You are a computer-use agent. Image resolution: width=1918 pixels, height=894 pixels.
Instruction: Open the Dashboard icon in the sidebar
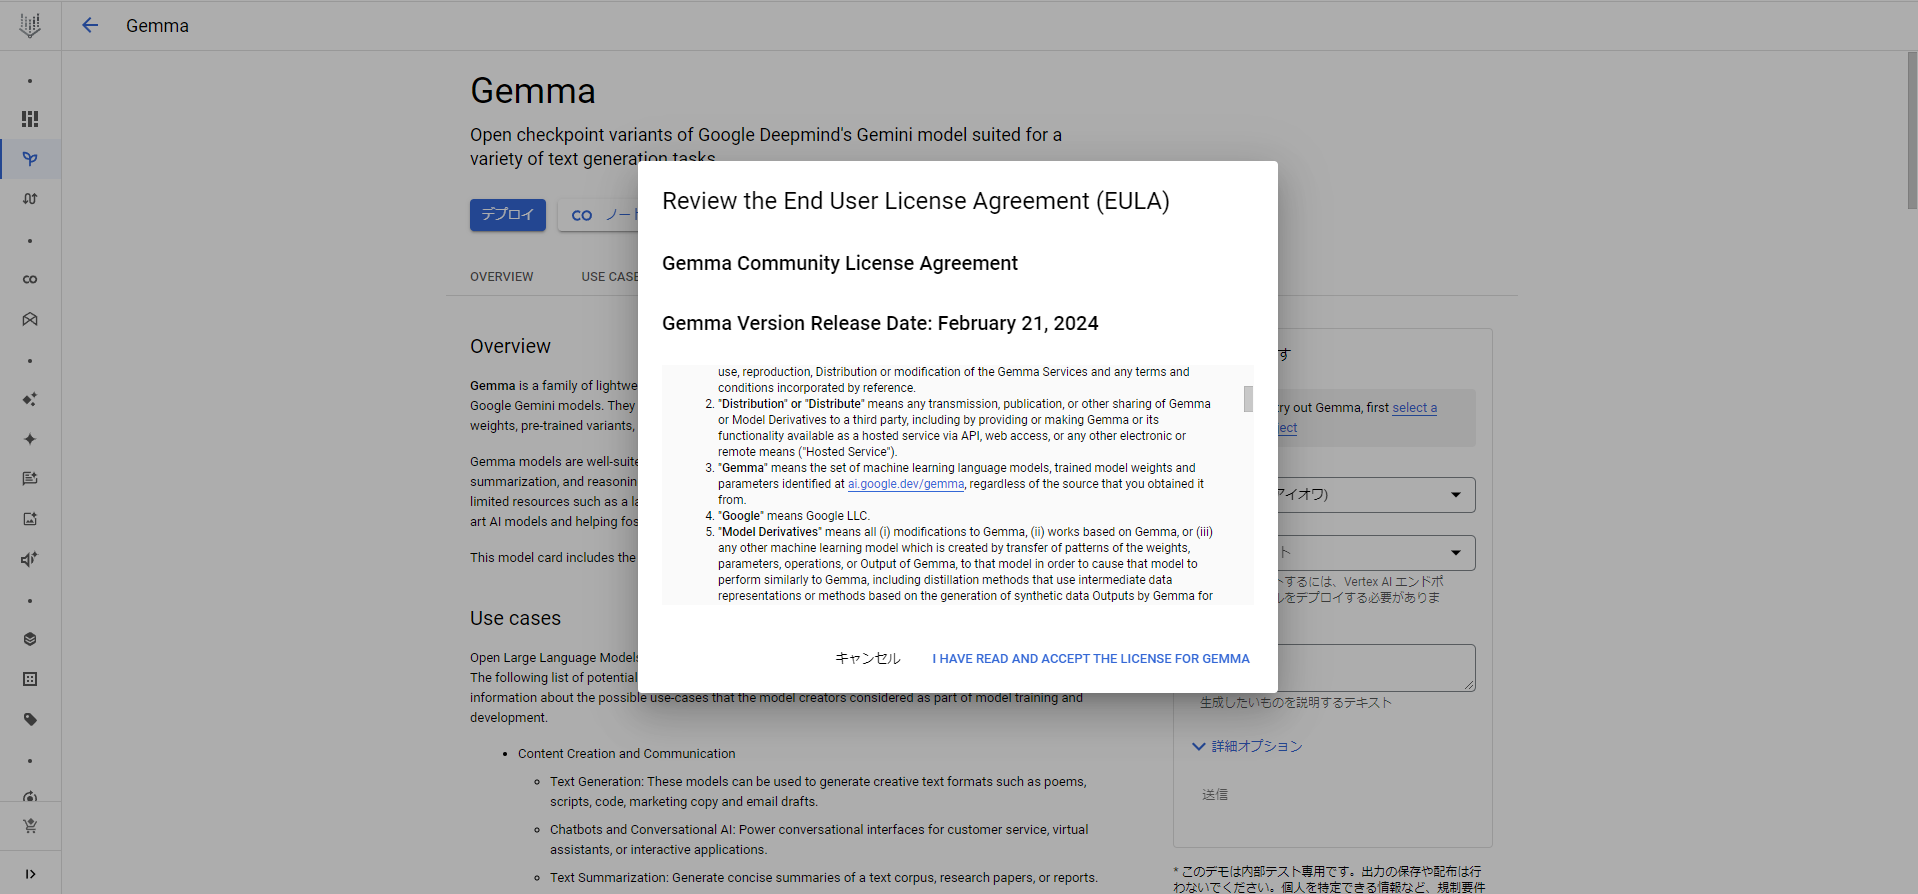click(x=30, y=119)
